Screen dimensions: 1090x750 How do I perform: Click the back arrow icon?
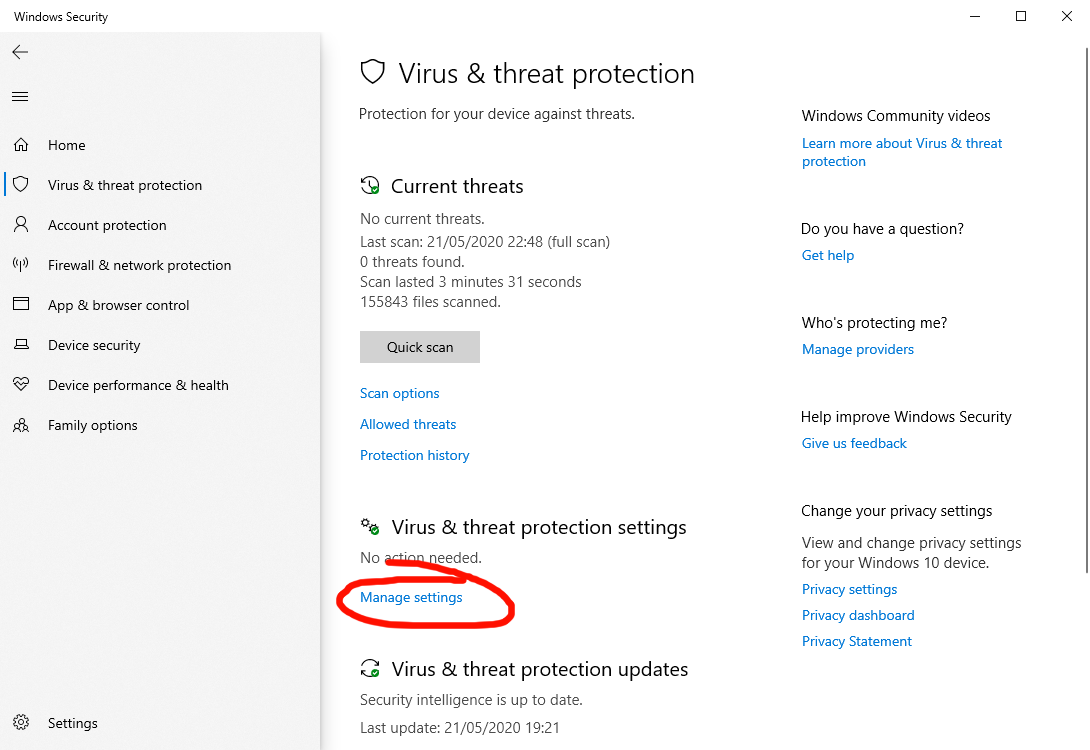pos(20,52)
